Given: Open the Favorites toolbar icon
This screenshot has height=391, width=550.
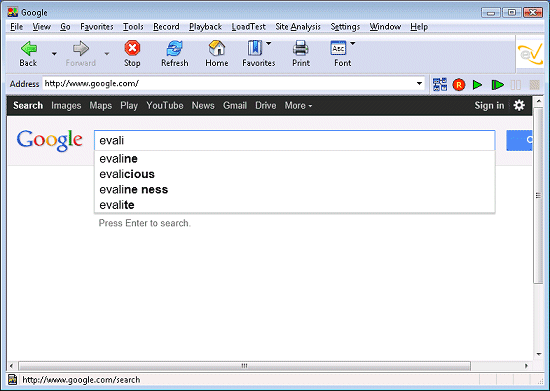Looking at the screenshot, I should (255, 48).
